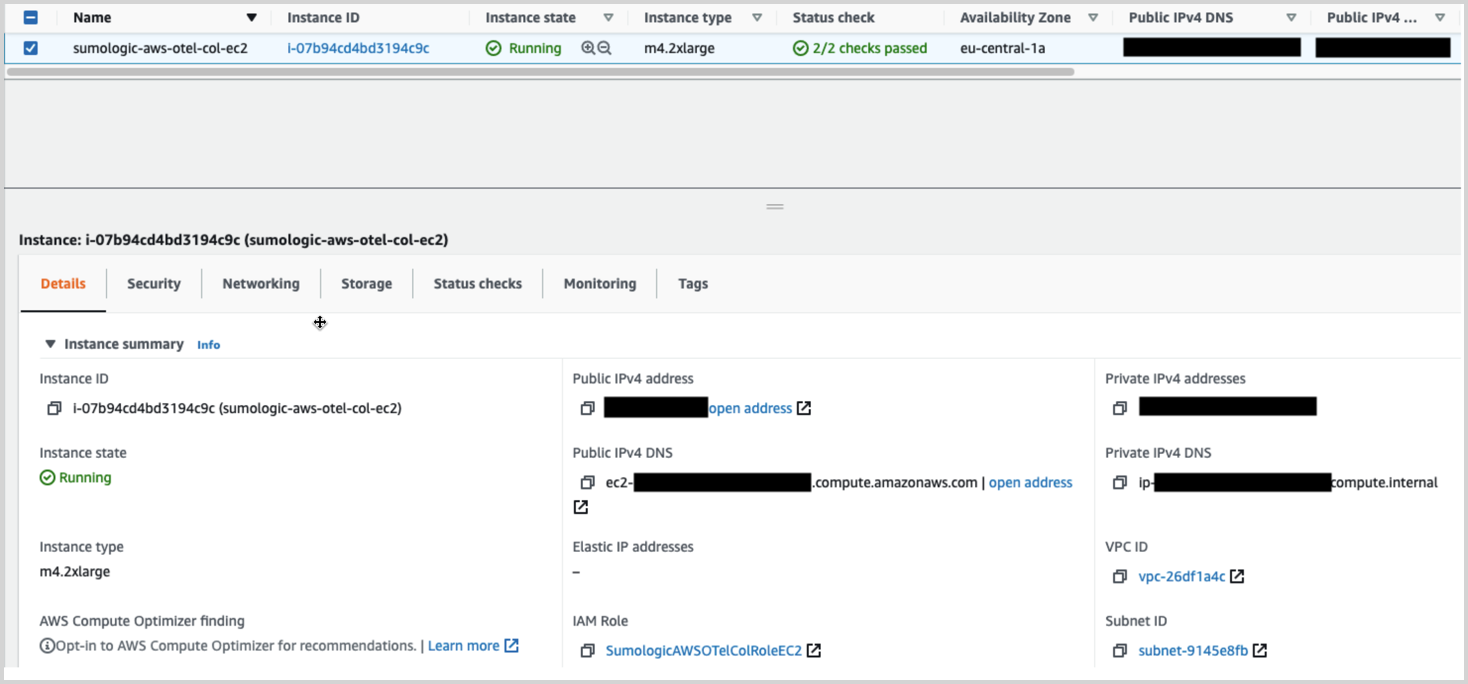
Task: Open the Availability Zone filter dropdown
Action: coord(1093,17)
